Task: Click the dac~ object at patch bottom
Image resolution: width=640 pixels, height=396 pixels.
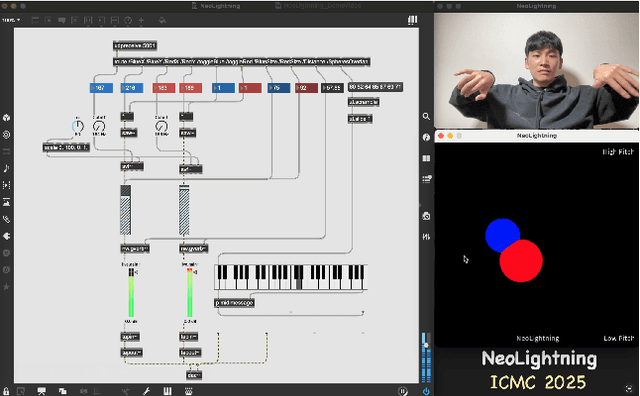Action: 194,375
